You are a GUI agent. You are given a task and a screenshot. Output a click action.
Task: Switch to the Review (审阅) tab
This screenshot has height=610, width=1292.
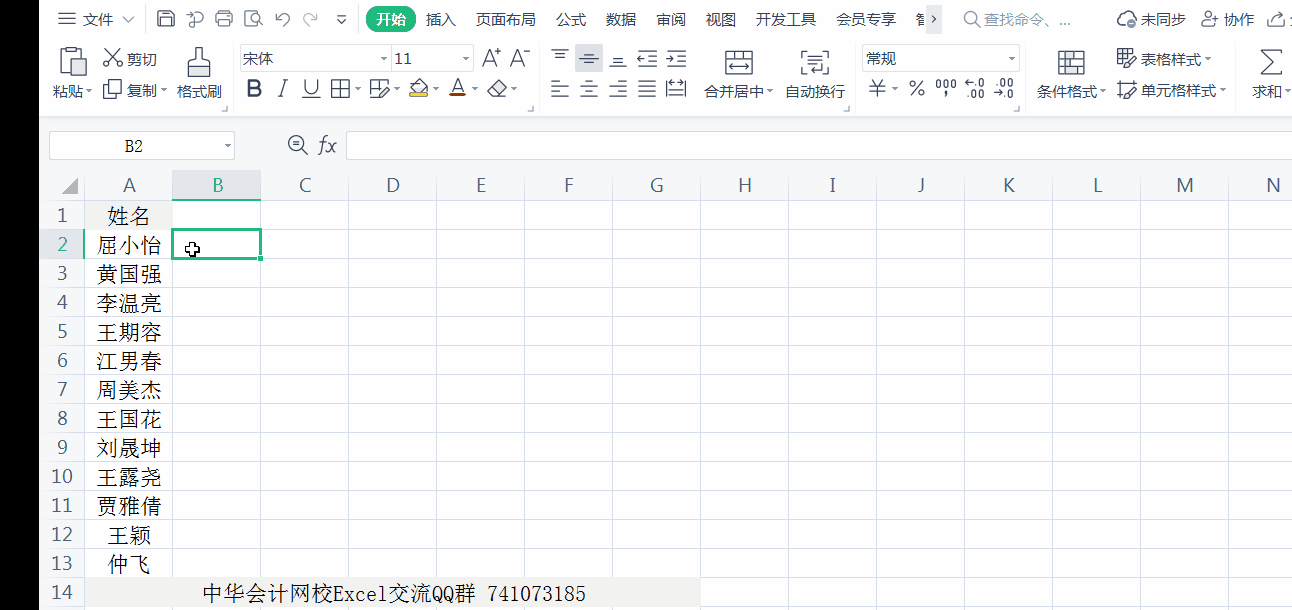671,19
